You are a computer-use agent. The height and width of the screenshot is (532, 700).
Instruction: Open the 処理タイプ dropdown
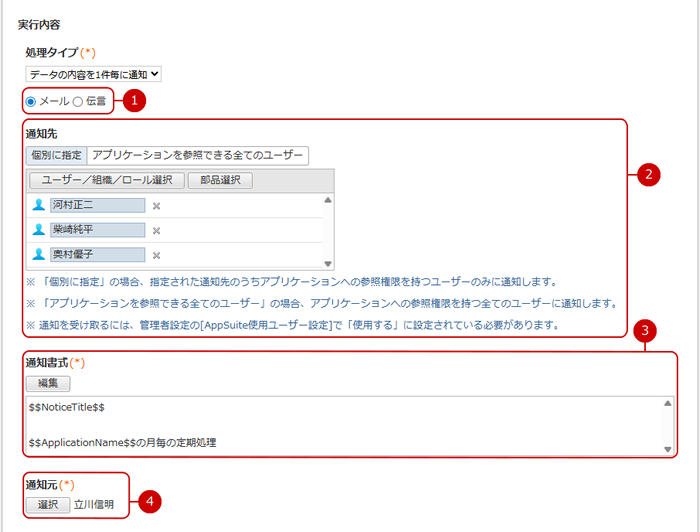coord(94,73)
